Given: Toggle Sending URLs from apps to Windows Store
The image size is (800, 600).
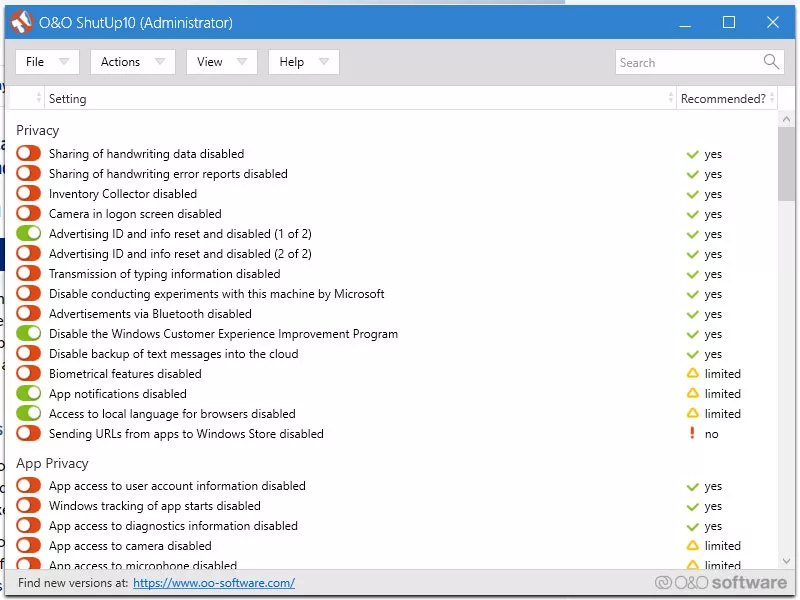Looking at the screenshot, I should pyautogui.click(x=28, y=433).
